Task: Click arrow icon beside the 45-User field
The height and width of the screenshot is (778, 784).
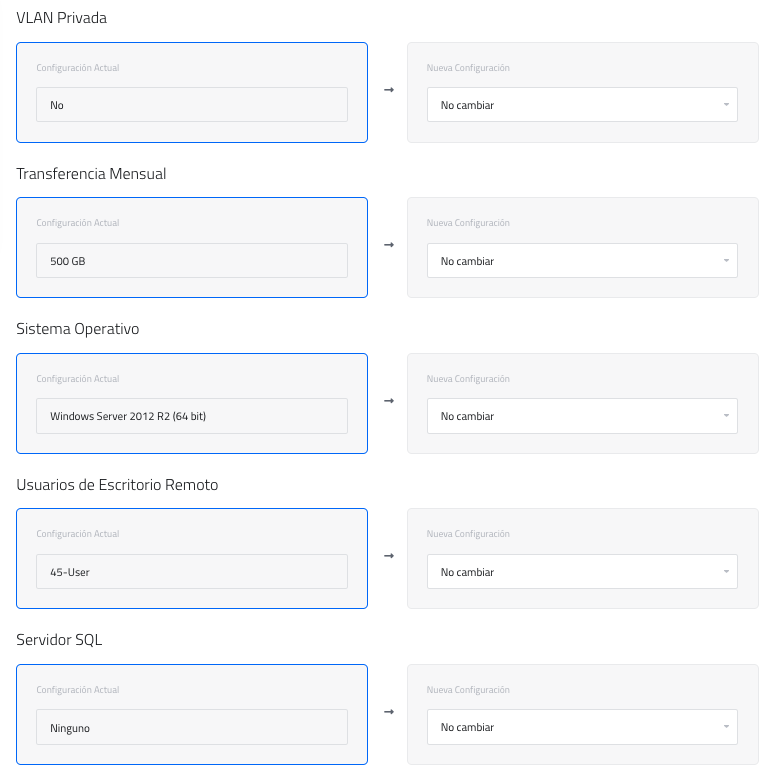Action: (x=388, y=556)
